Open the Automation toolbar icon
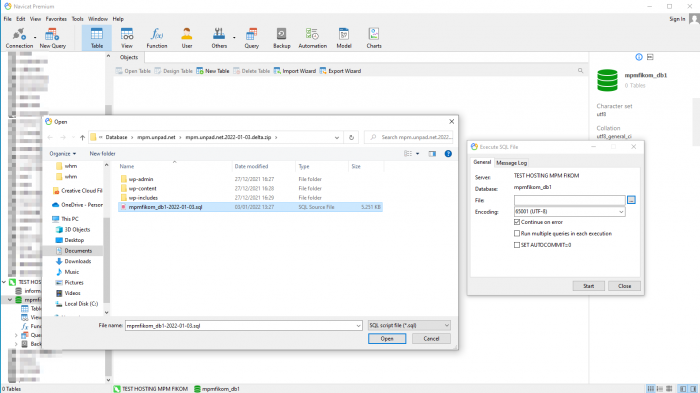 (x=312, y=38)
